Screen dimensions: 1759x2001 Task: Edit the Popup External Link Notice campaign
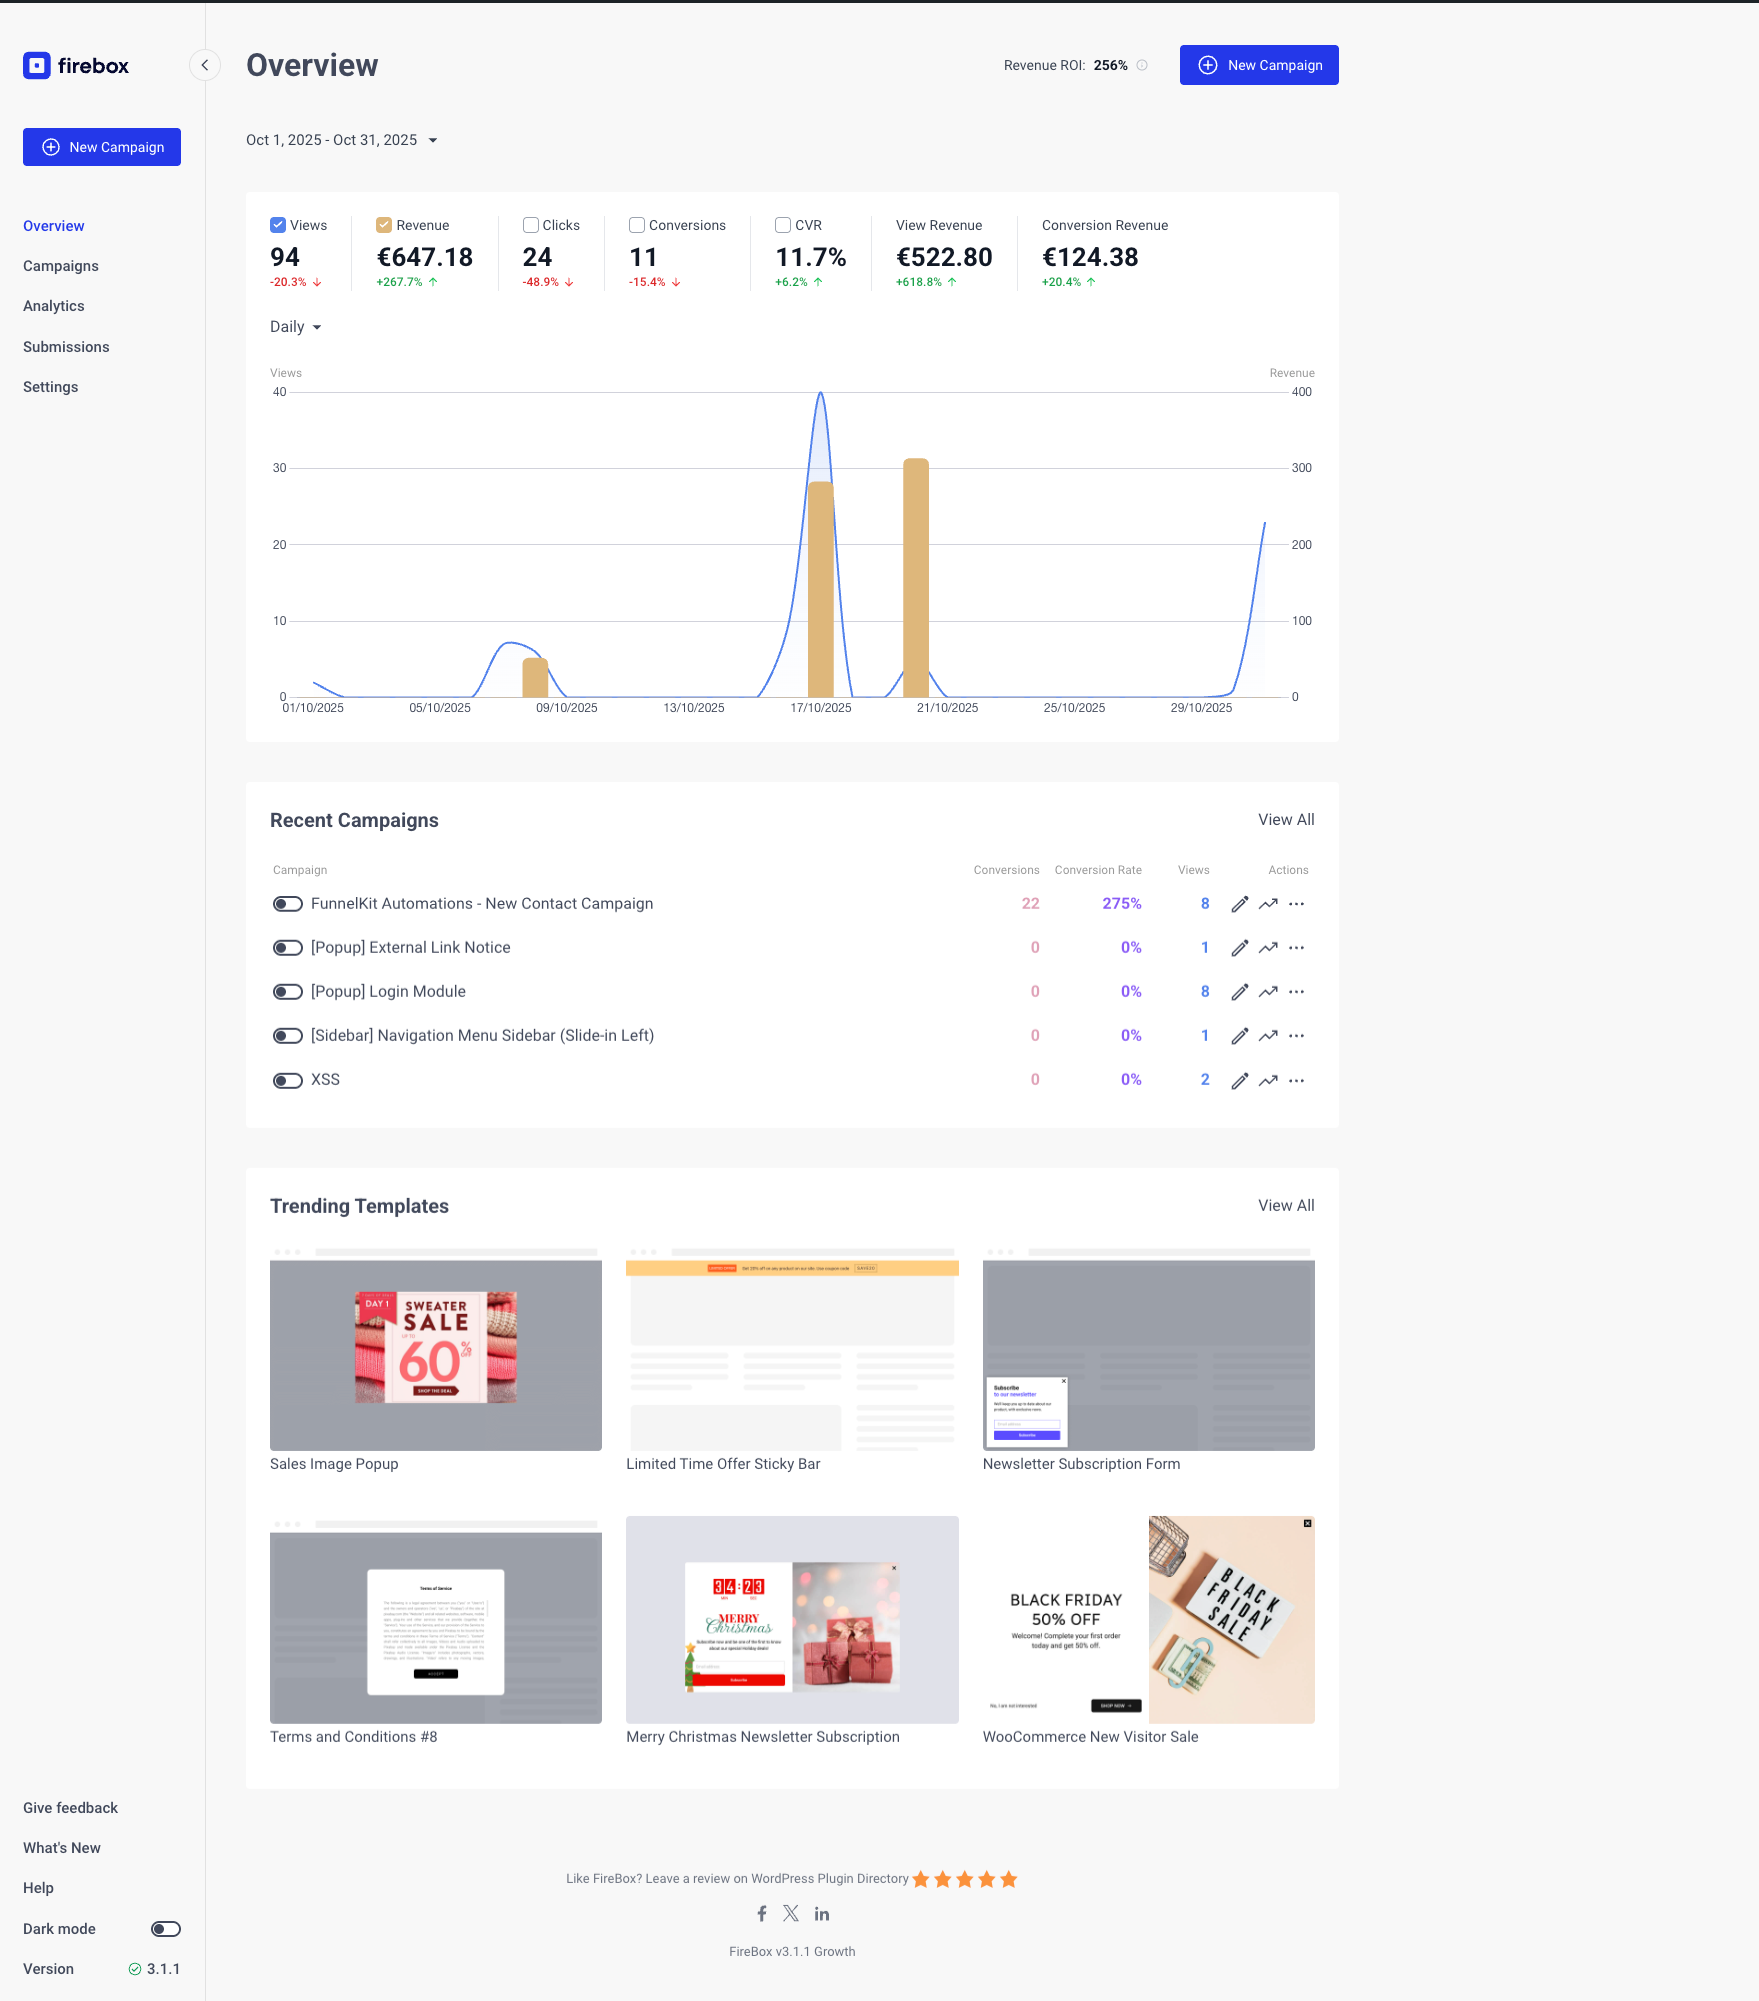tap(1240, 948)
